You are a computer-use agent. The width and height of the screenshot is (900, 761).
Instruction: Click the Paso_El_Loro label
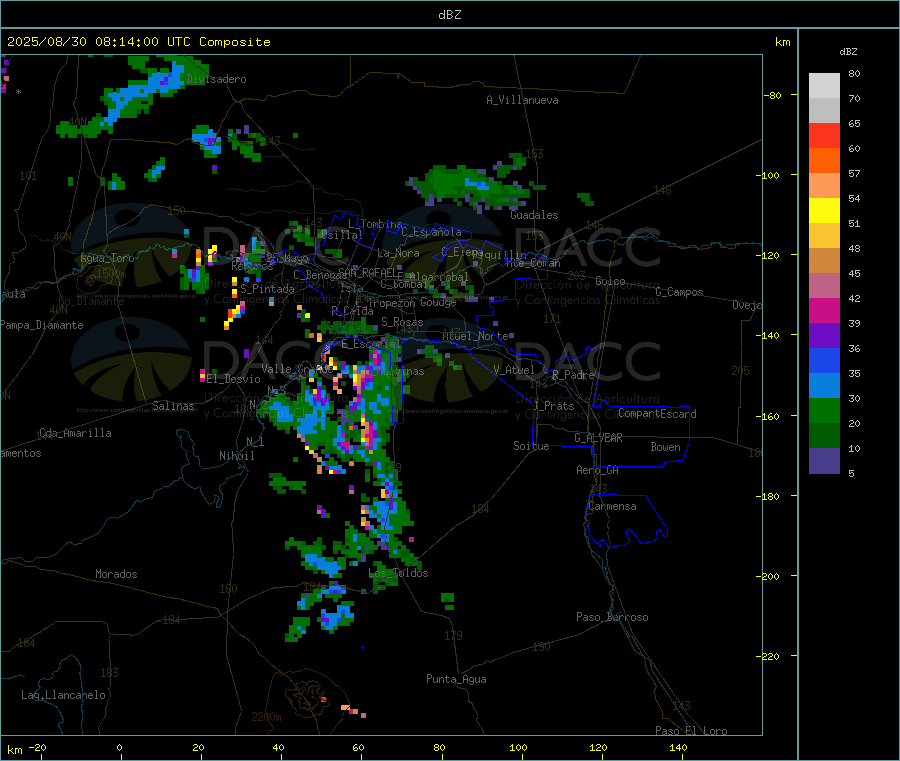click(691, 731)
